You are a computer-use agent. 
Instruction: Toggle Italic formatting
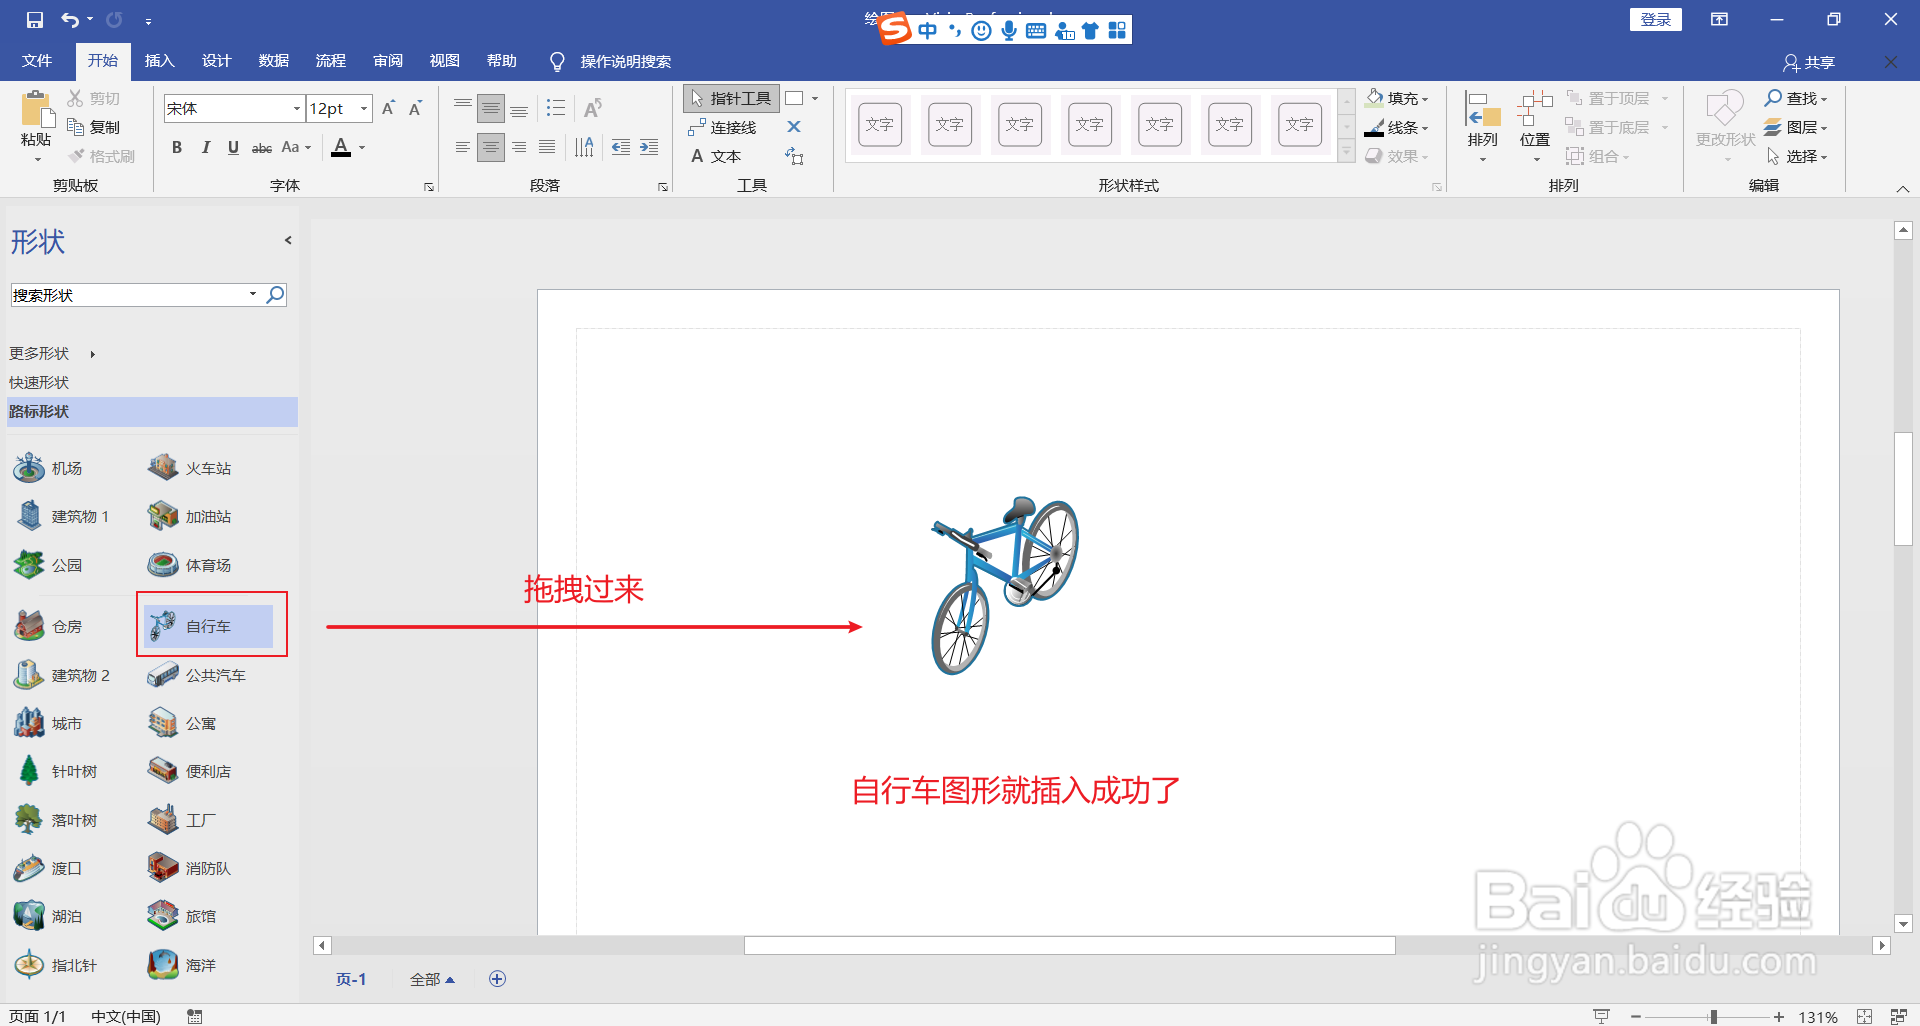coord(205,148)
